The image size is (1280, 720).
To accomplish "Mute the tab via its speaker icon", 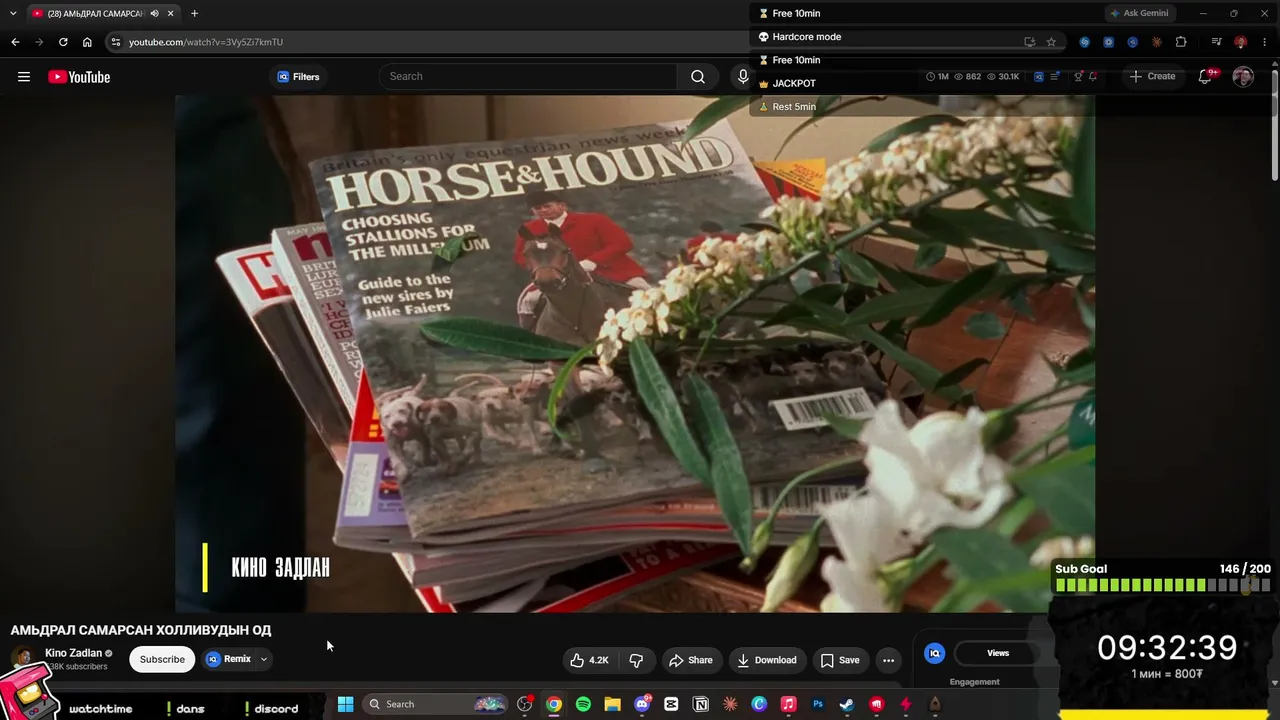I will click(x=155, y=13).
